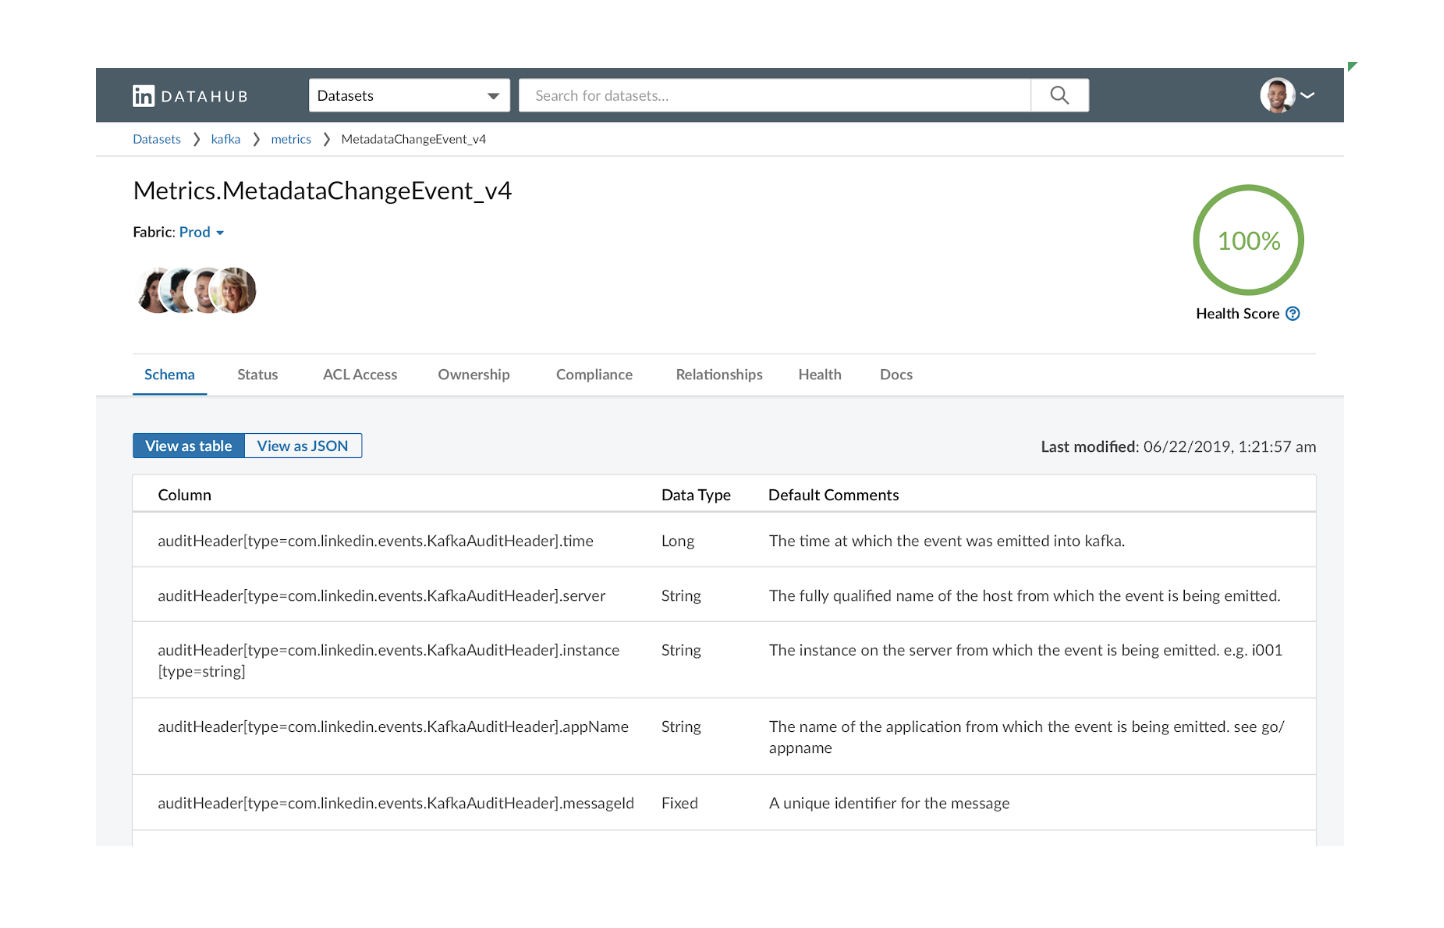Focus the Search for datasets field
The height and width of the screenshot is (928, 1444).
775,96
